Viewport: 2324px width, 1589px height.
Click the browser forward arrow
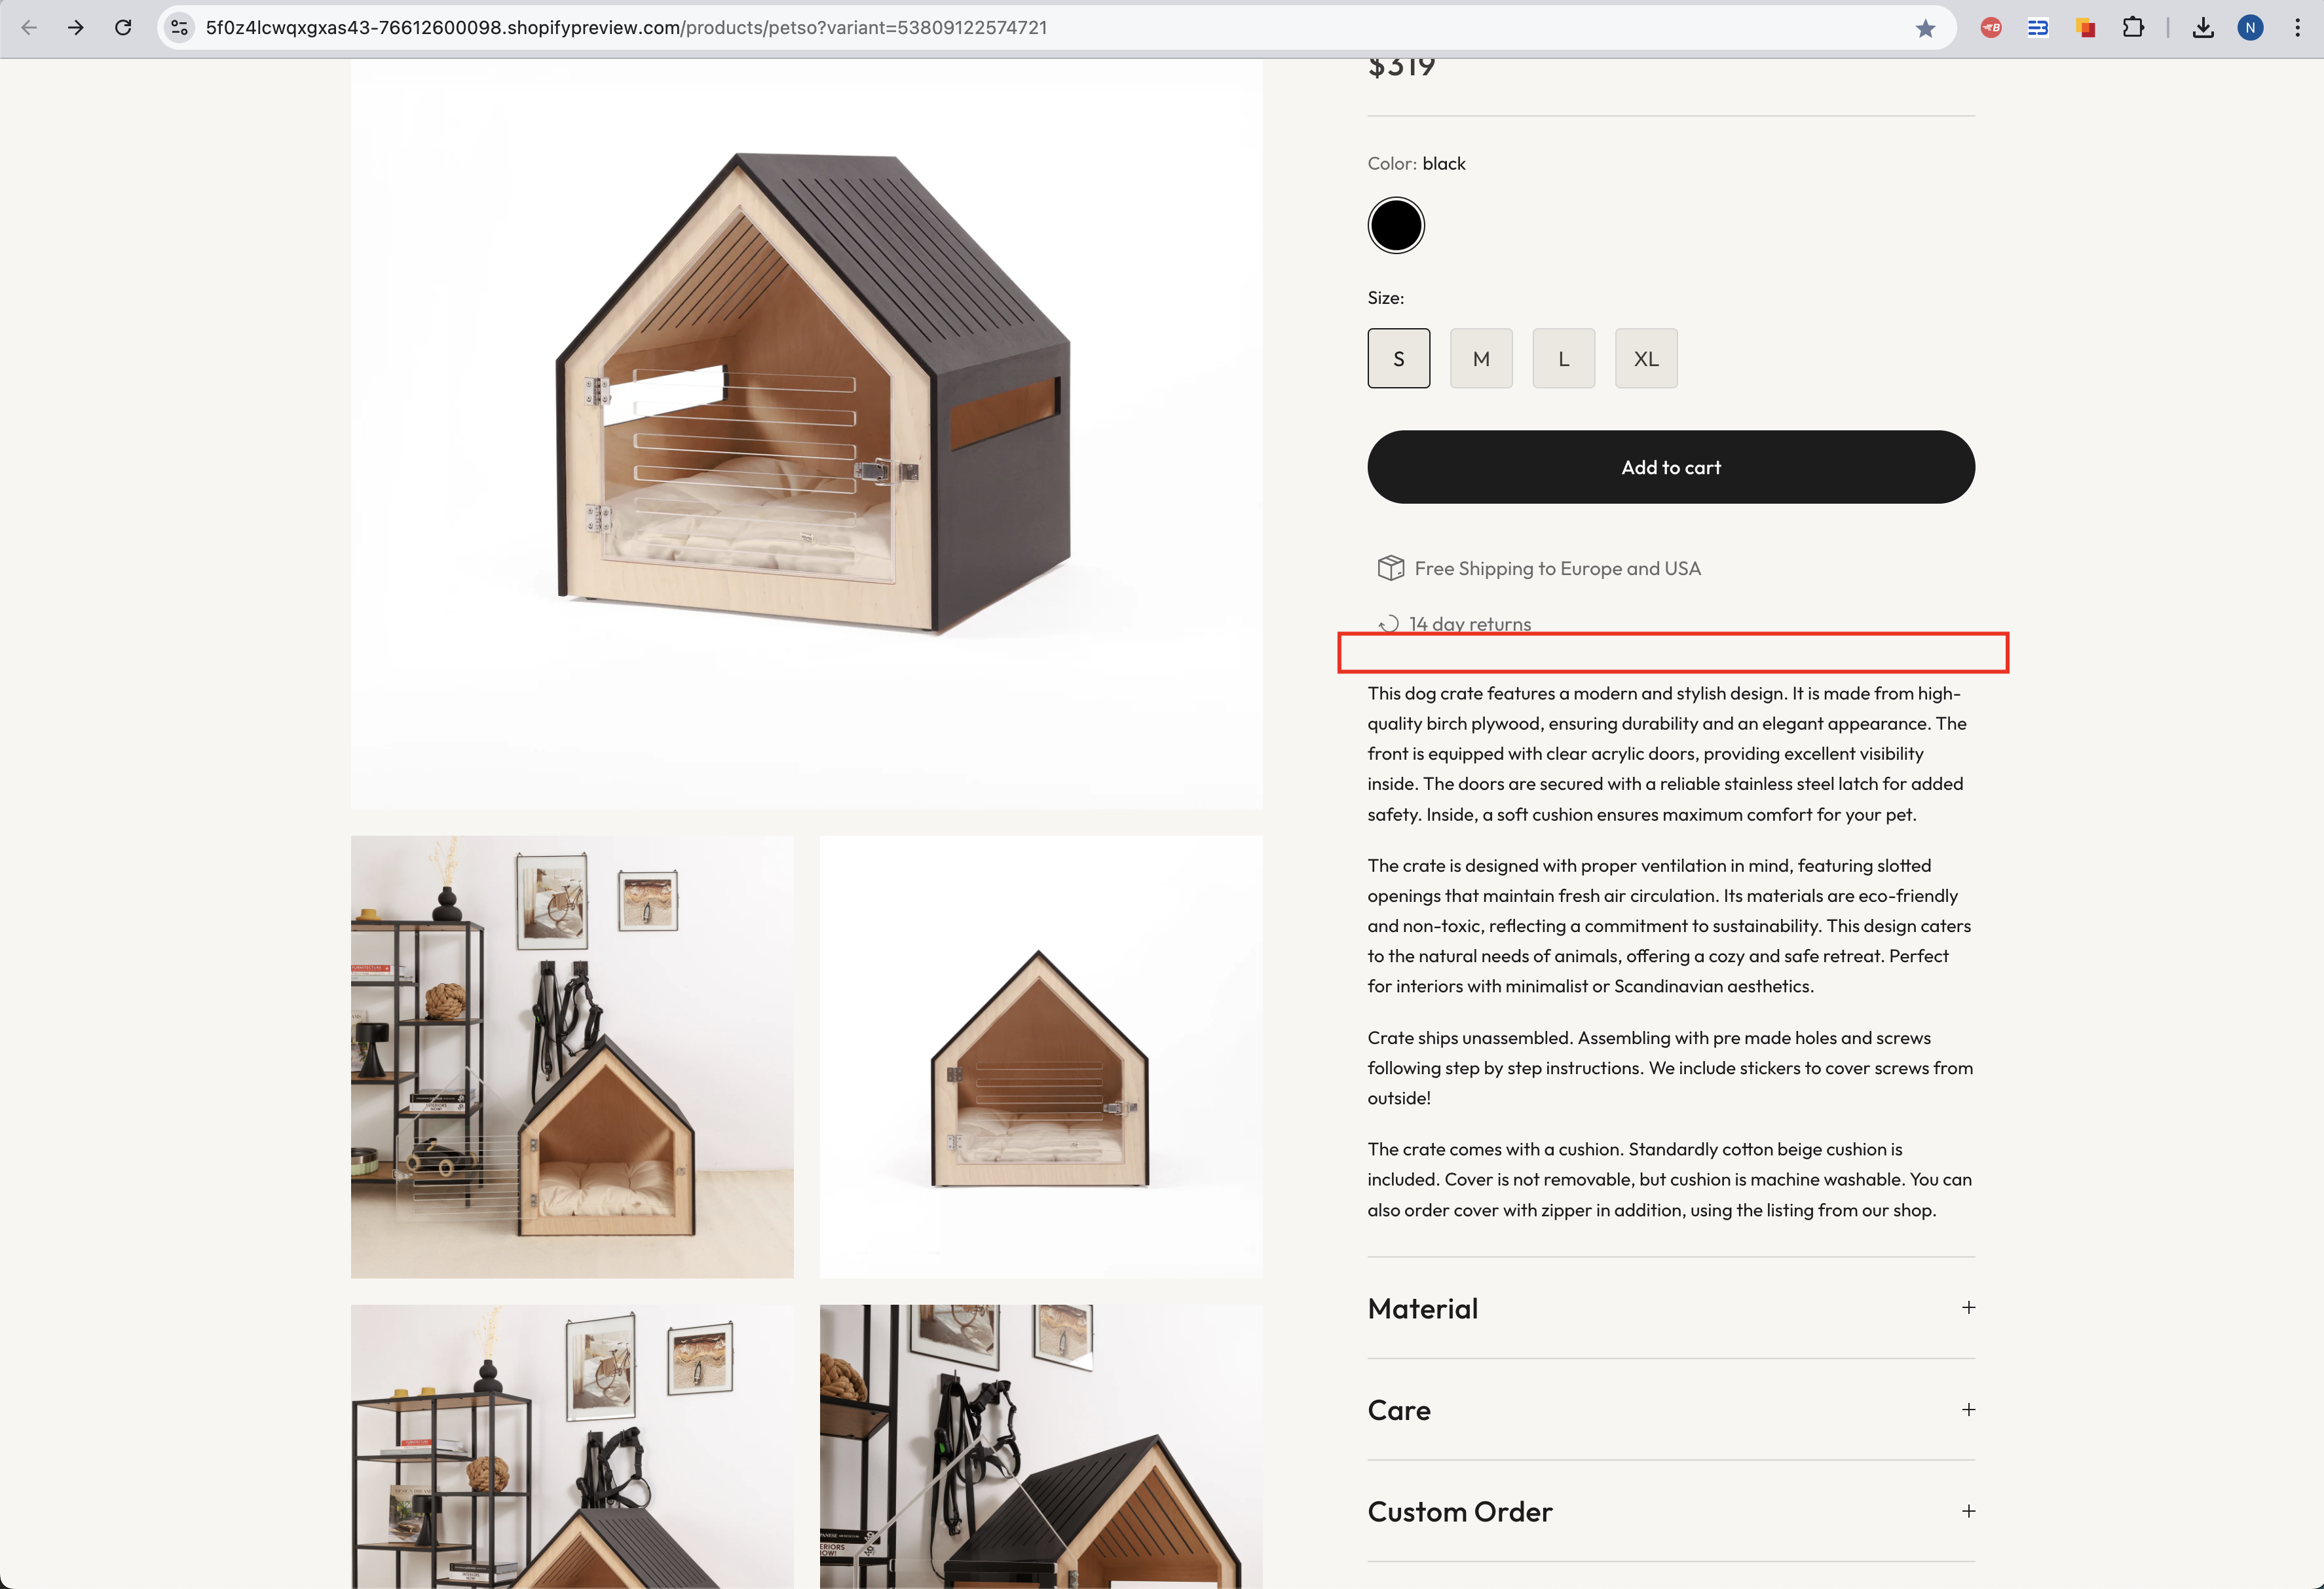(x=76, y=27)
